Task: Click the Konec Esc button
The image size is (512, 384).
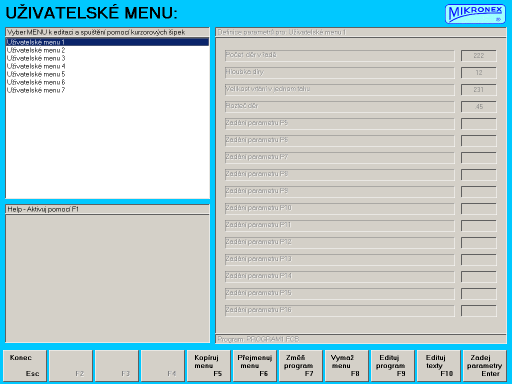Action: 25,366
